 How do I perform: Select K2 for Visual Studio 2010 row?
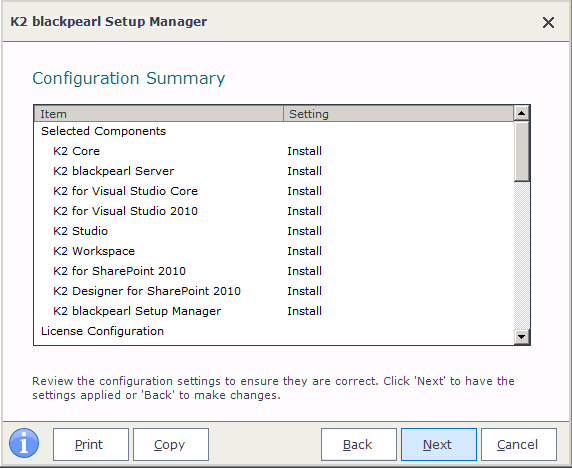274,211
